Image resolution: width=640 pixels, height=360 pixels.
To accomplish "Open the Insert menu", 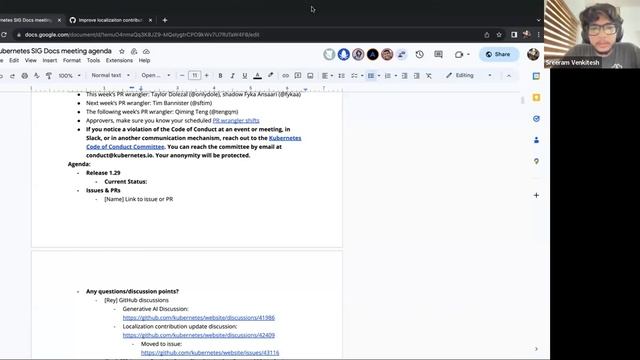I will (50, 60).
